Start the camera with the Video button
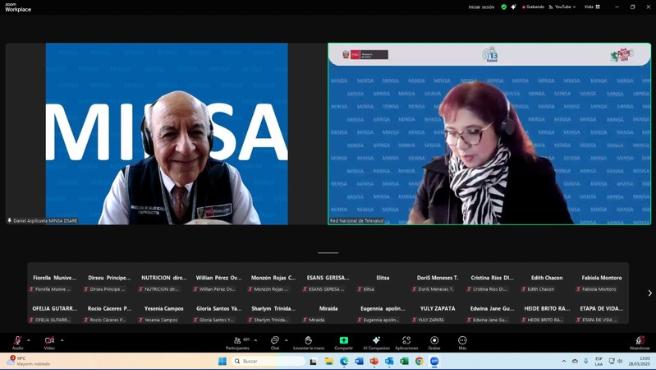Image resolution: width=656 pixels, height=370 pixels. 49,342
